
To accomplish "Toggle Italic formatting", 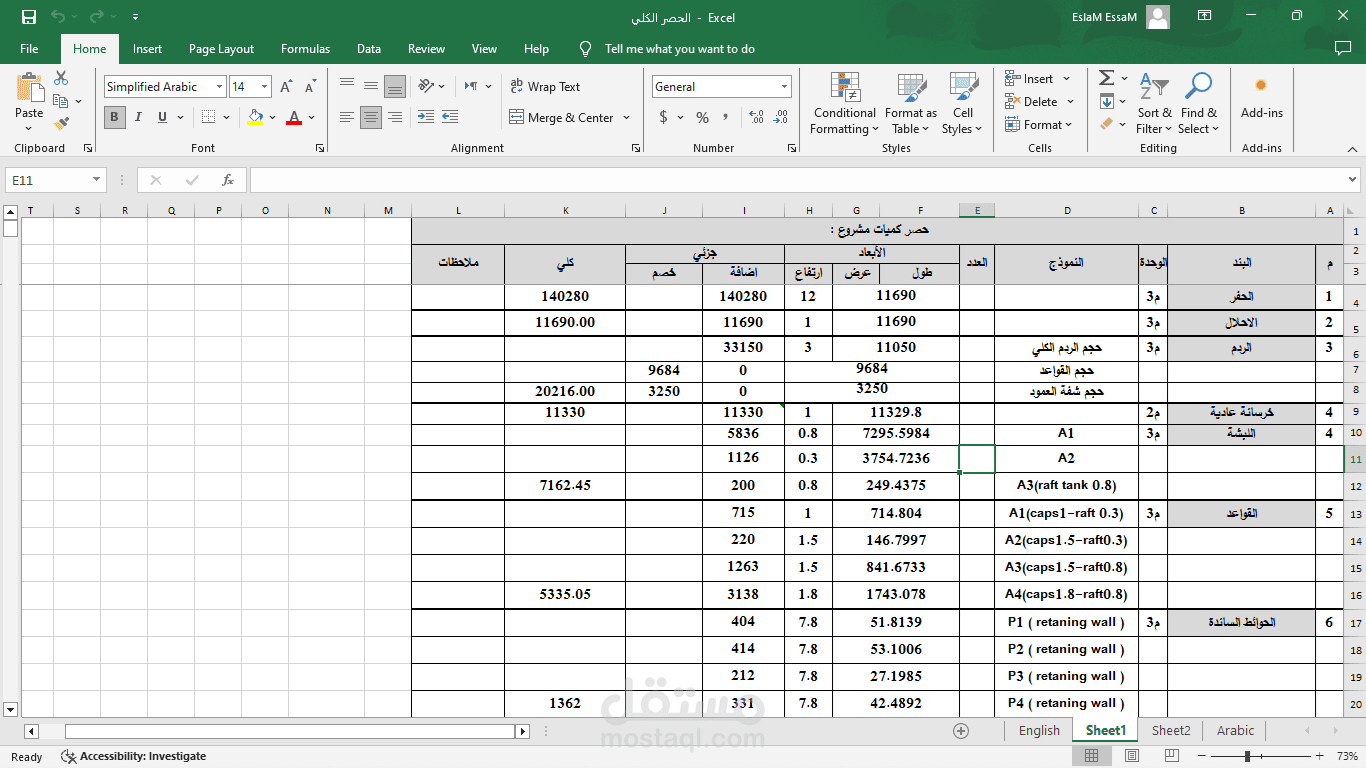I will (139, 117).
